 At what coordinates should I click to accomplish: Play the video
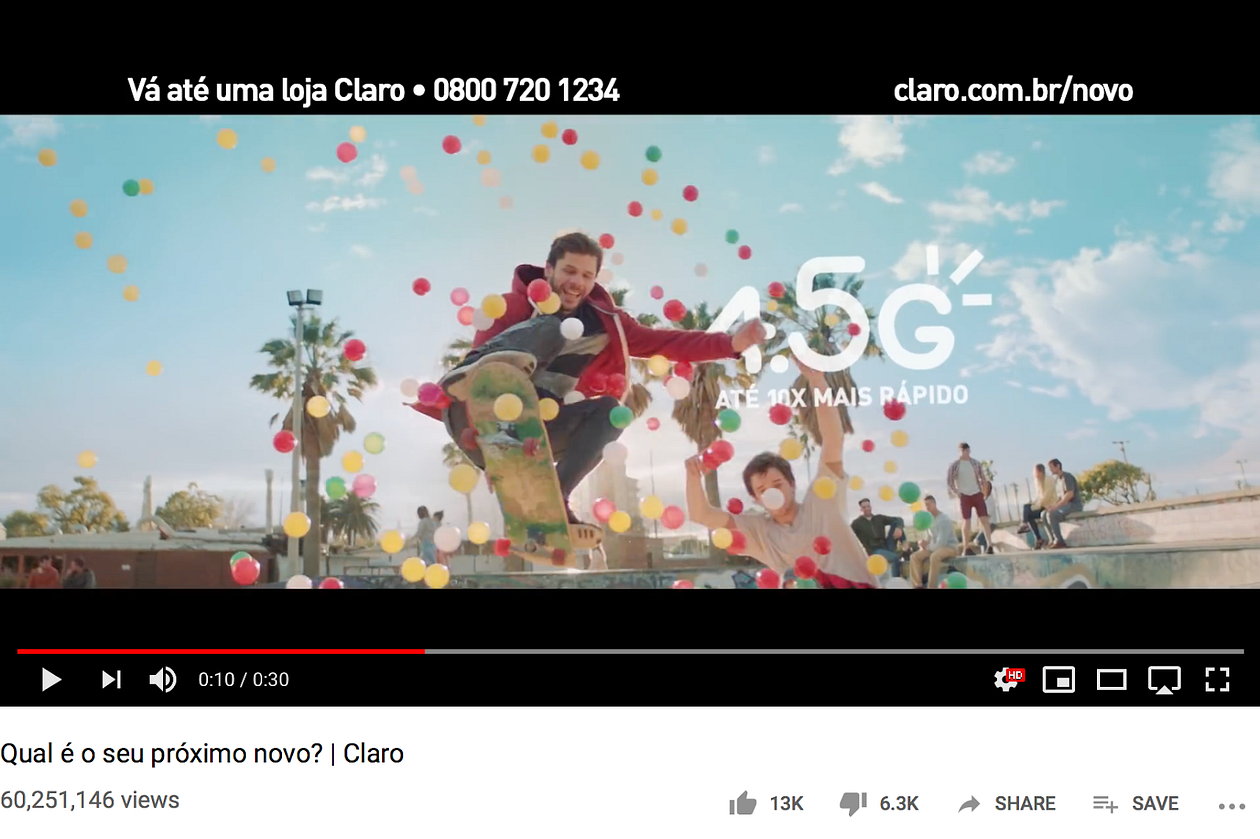(x=51, y=680)
